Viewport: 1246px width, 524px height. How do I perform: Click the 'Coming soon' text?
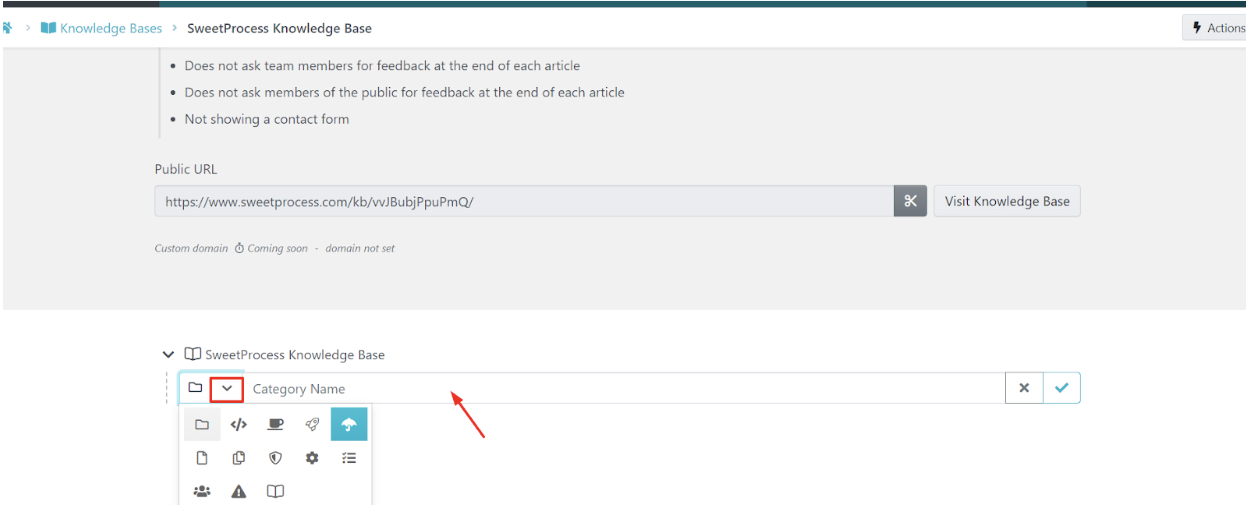277,248
